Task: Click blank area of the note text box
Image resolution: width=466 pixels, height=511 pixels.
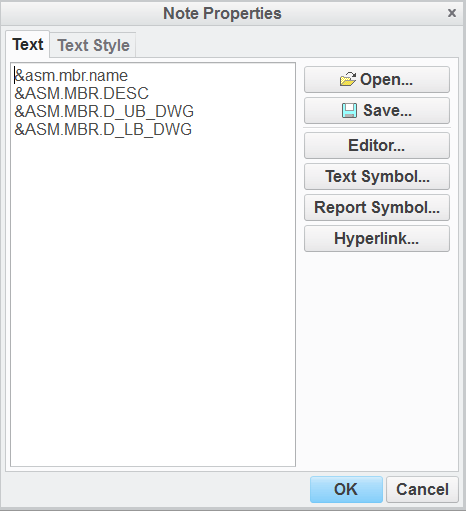Action: click(153, 300)
